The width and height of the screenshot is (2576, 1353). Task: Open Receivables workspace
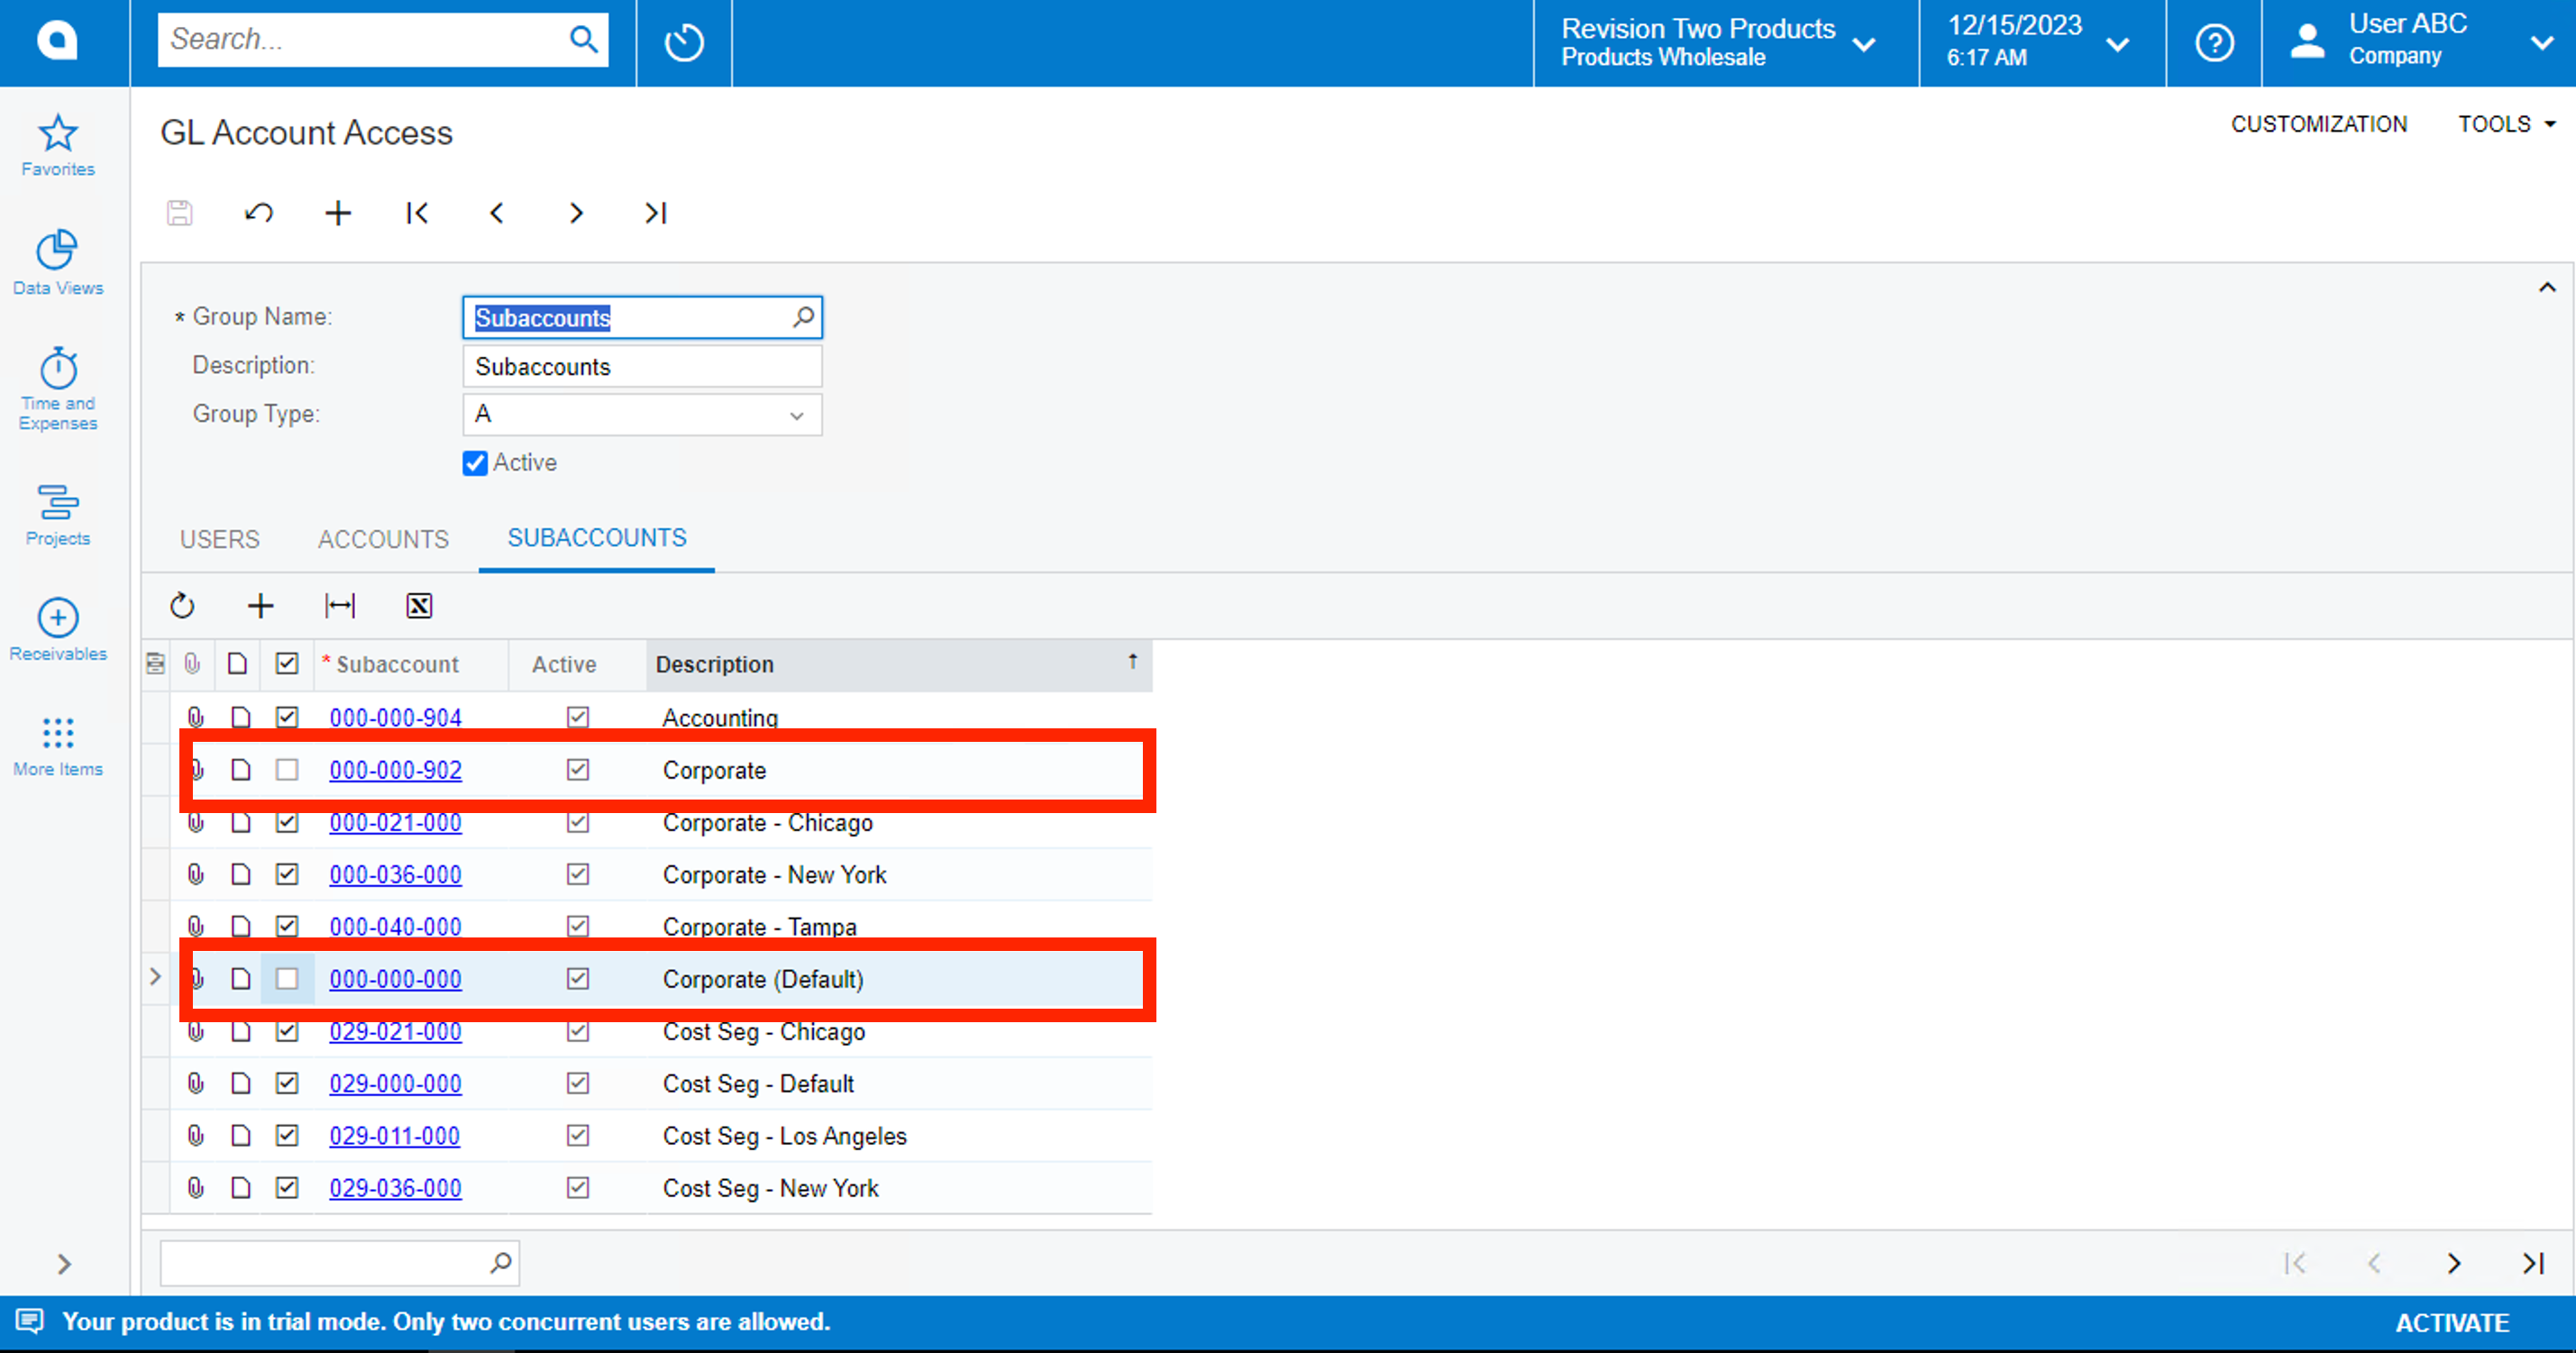click(x=58, y=630)
